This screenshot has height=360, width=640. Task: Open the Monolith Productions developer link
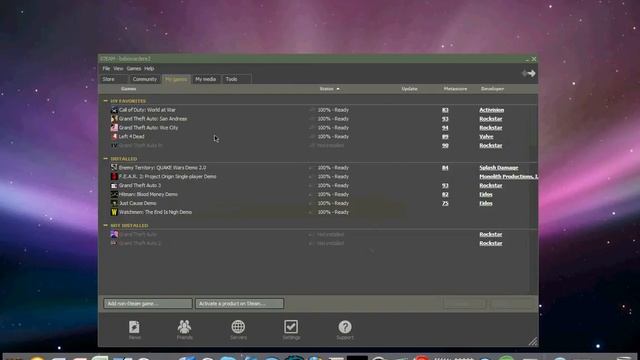(x=508, y=177)
